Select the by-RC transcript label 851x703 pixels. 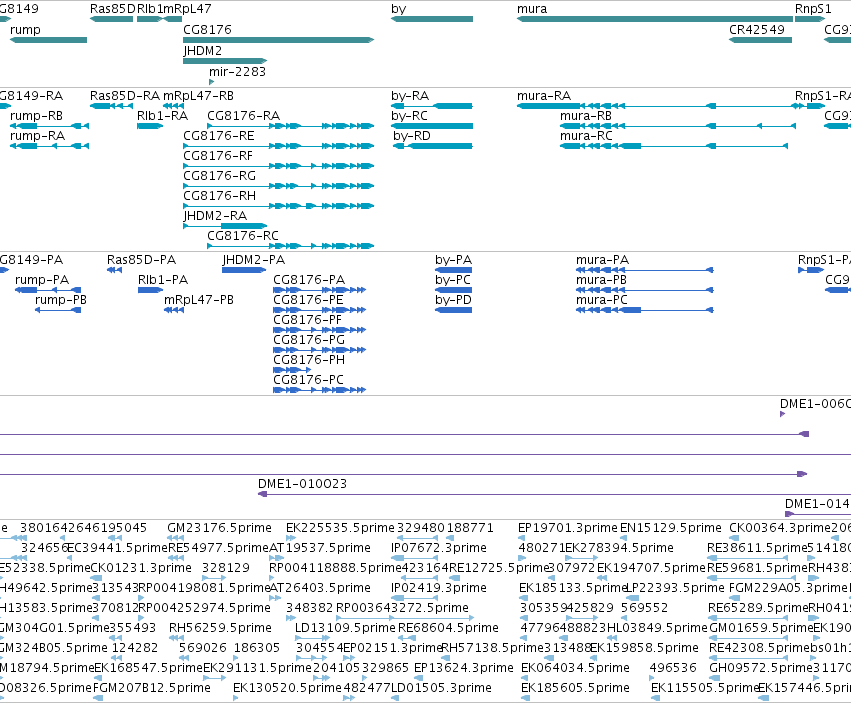409,116
